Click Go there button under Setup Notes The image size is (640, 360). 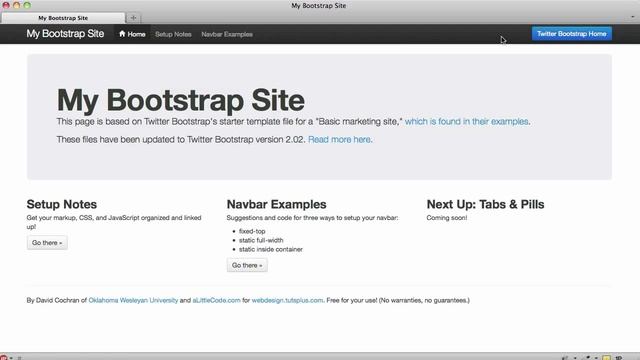pyautogui.click(x=47, y=242)
